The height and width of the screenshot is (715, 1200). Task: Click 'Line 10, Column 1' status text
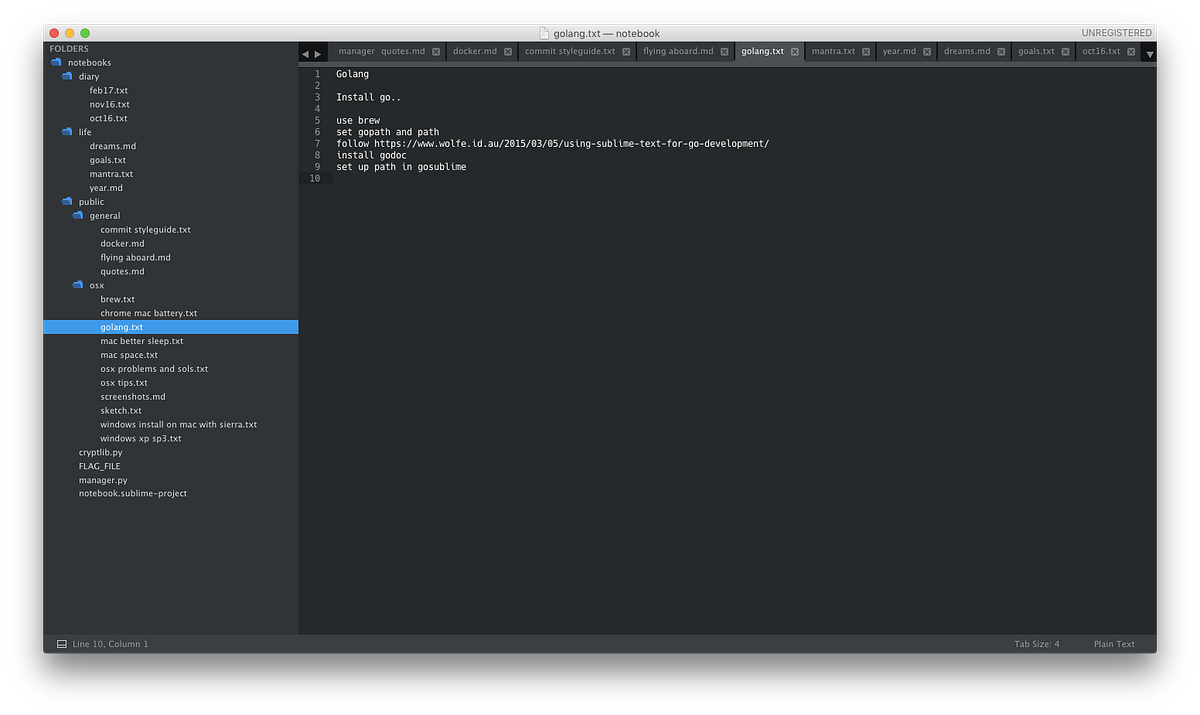click(110, 644)
